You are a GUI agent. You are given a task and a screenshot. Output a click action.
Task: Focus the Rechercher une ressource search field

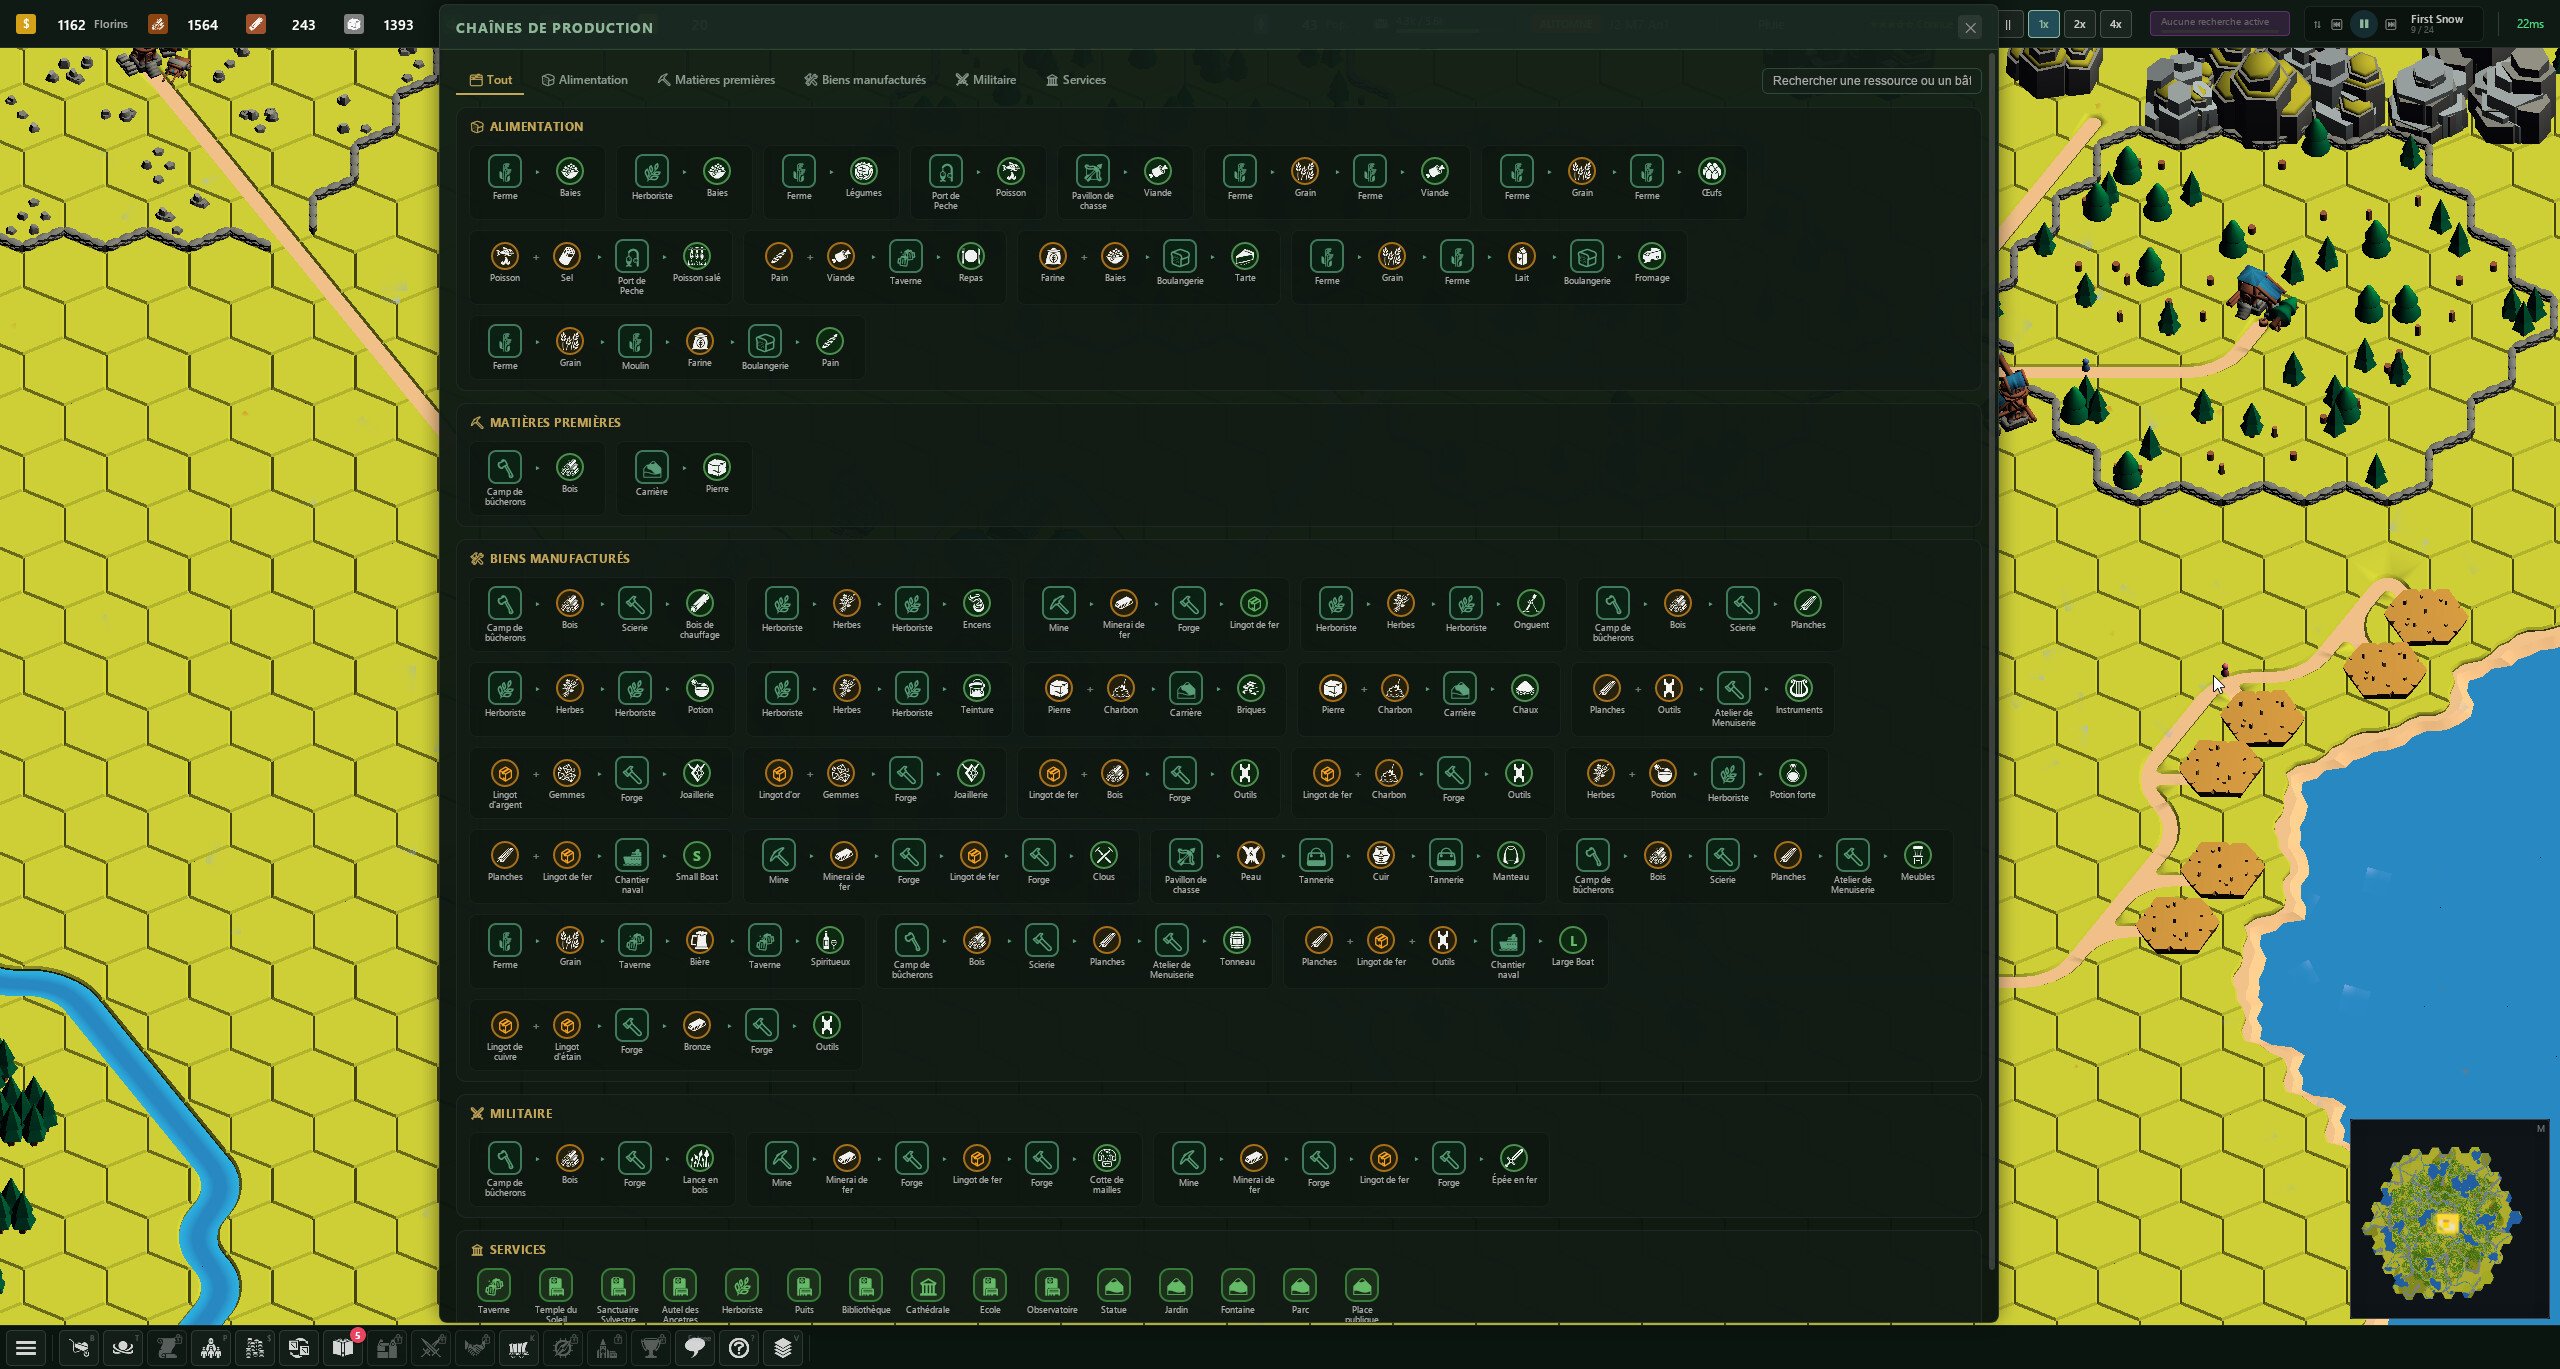pyautogui.click(x=1871, y=80)
